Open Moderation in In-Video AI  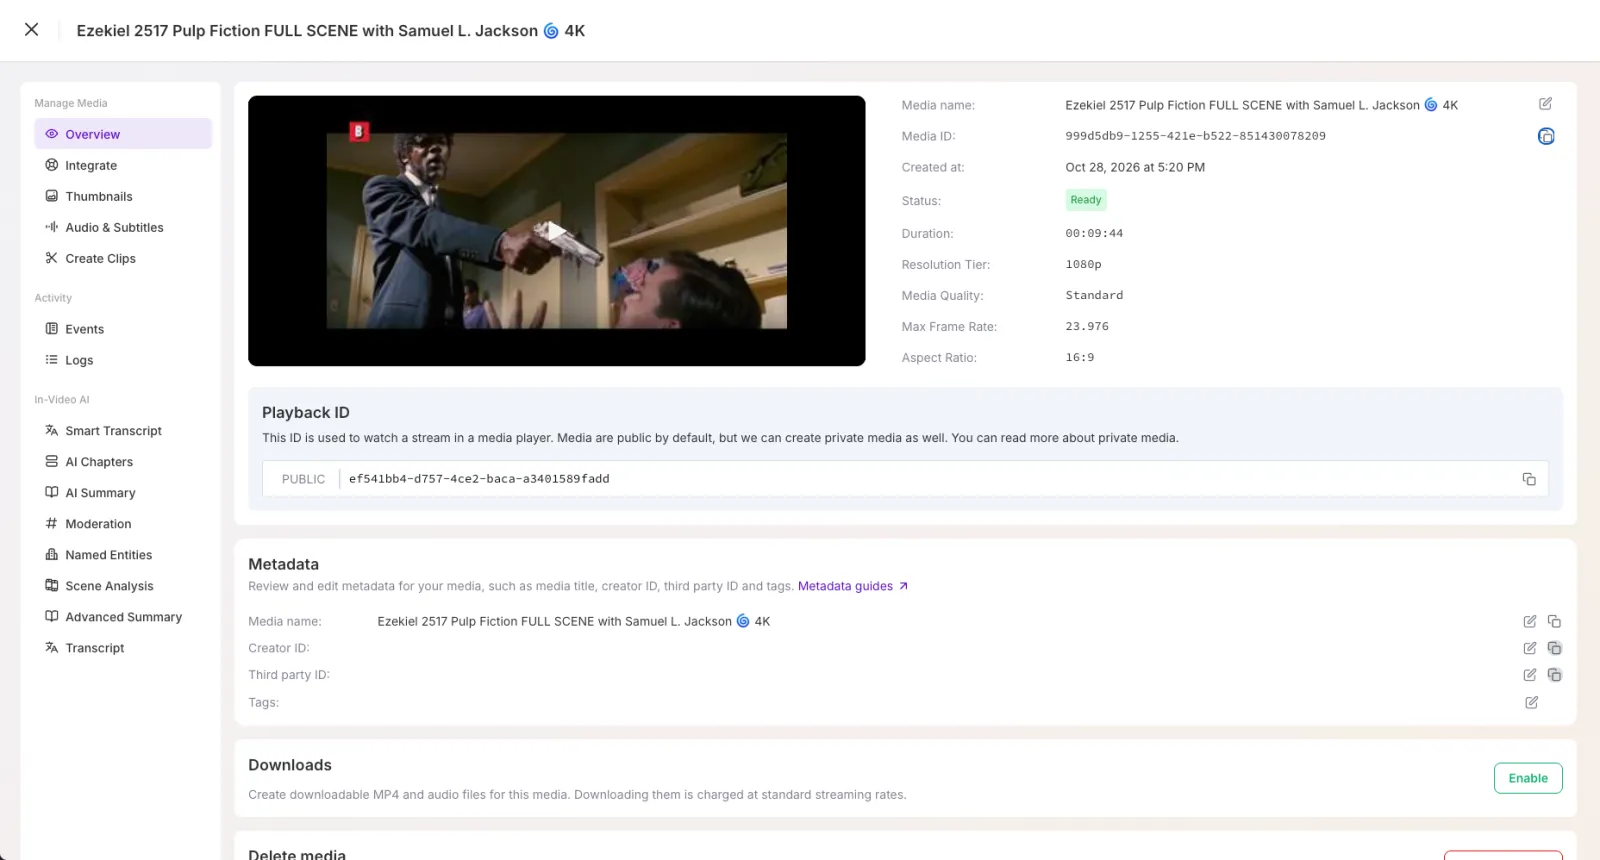pos(123,524)
